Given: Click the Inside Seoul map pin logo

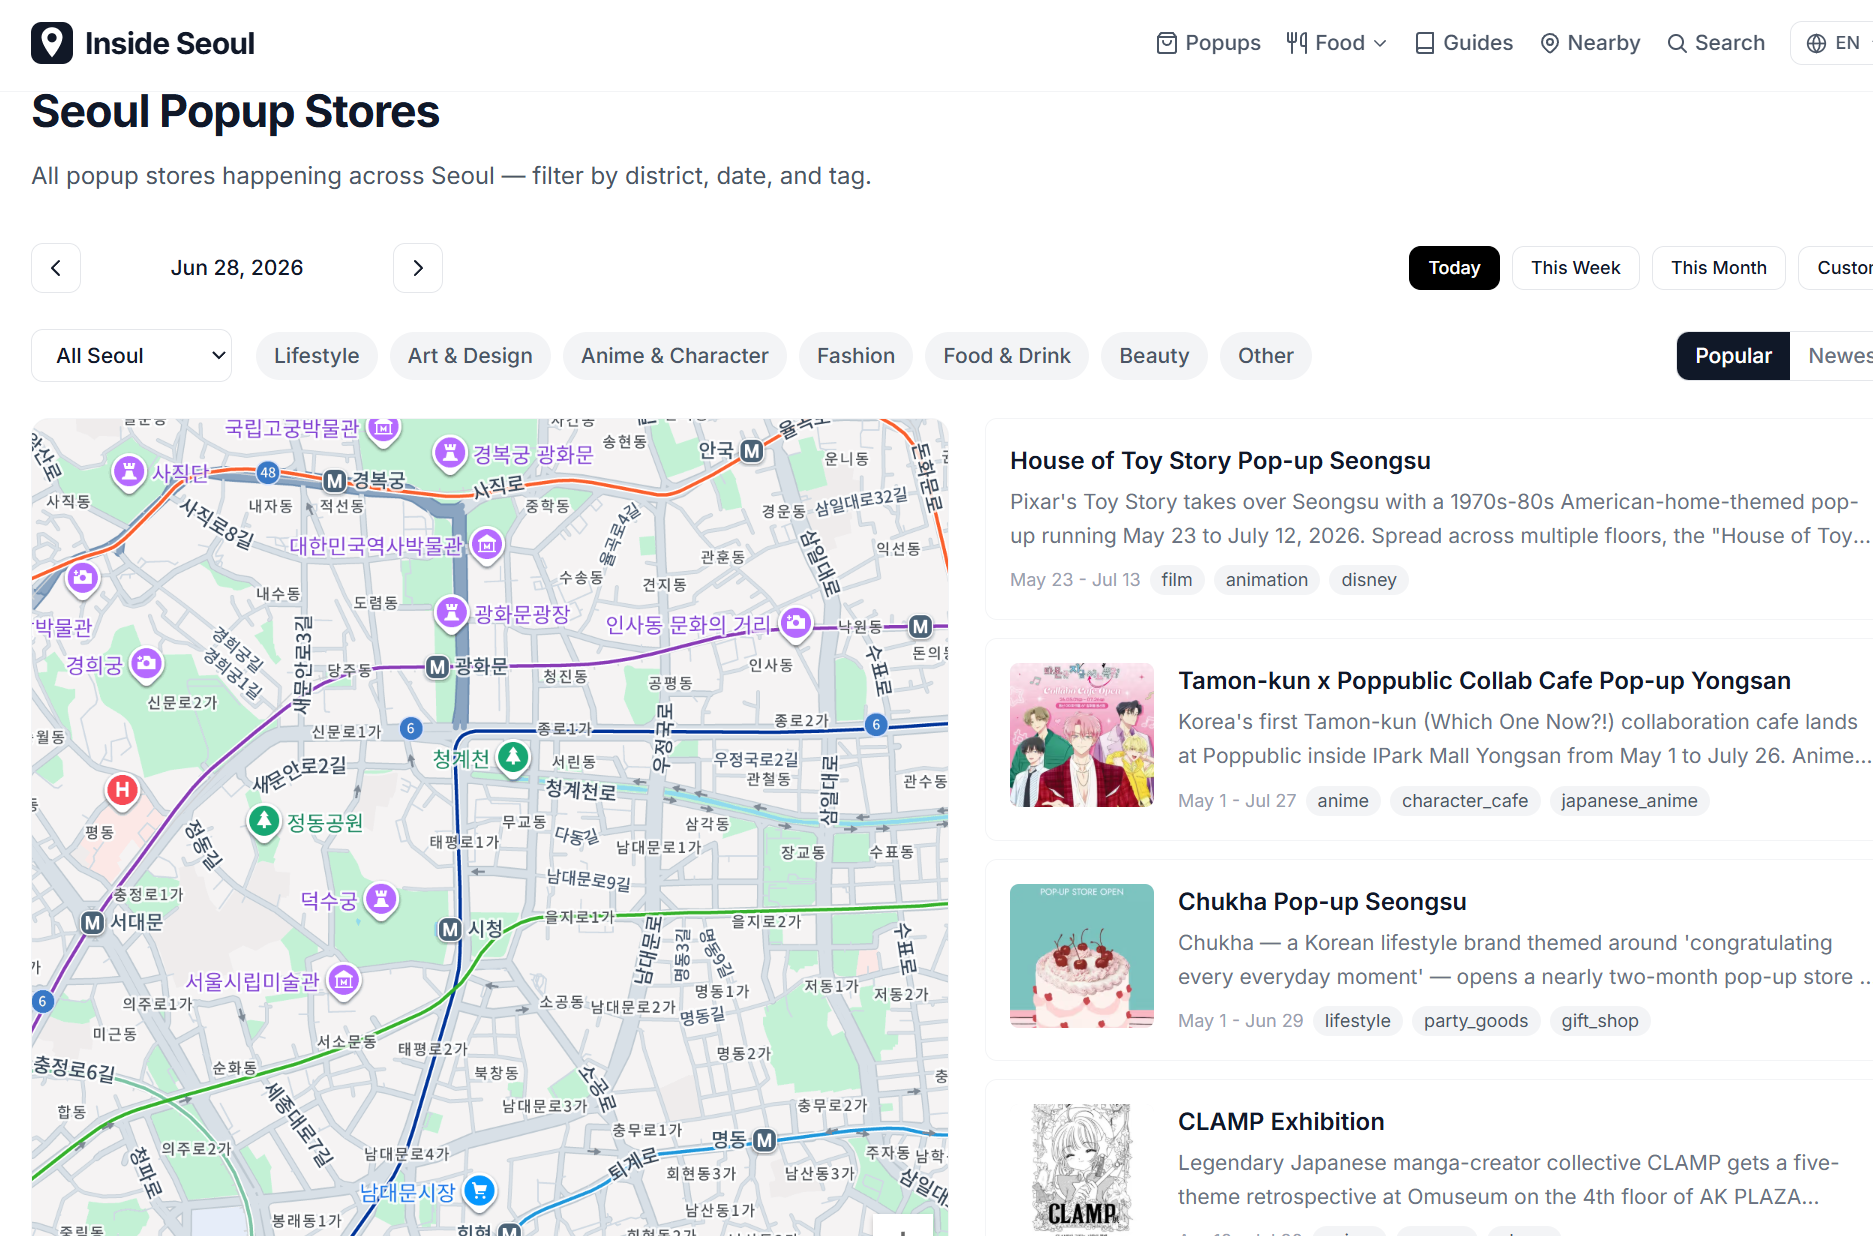Looking at the screenshot, I should 52,43.
